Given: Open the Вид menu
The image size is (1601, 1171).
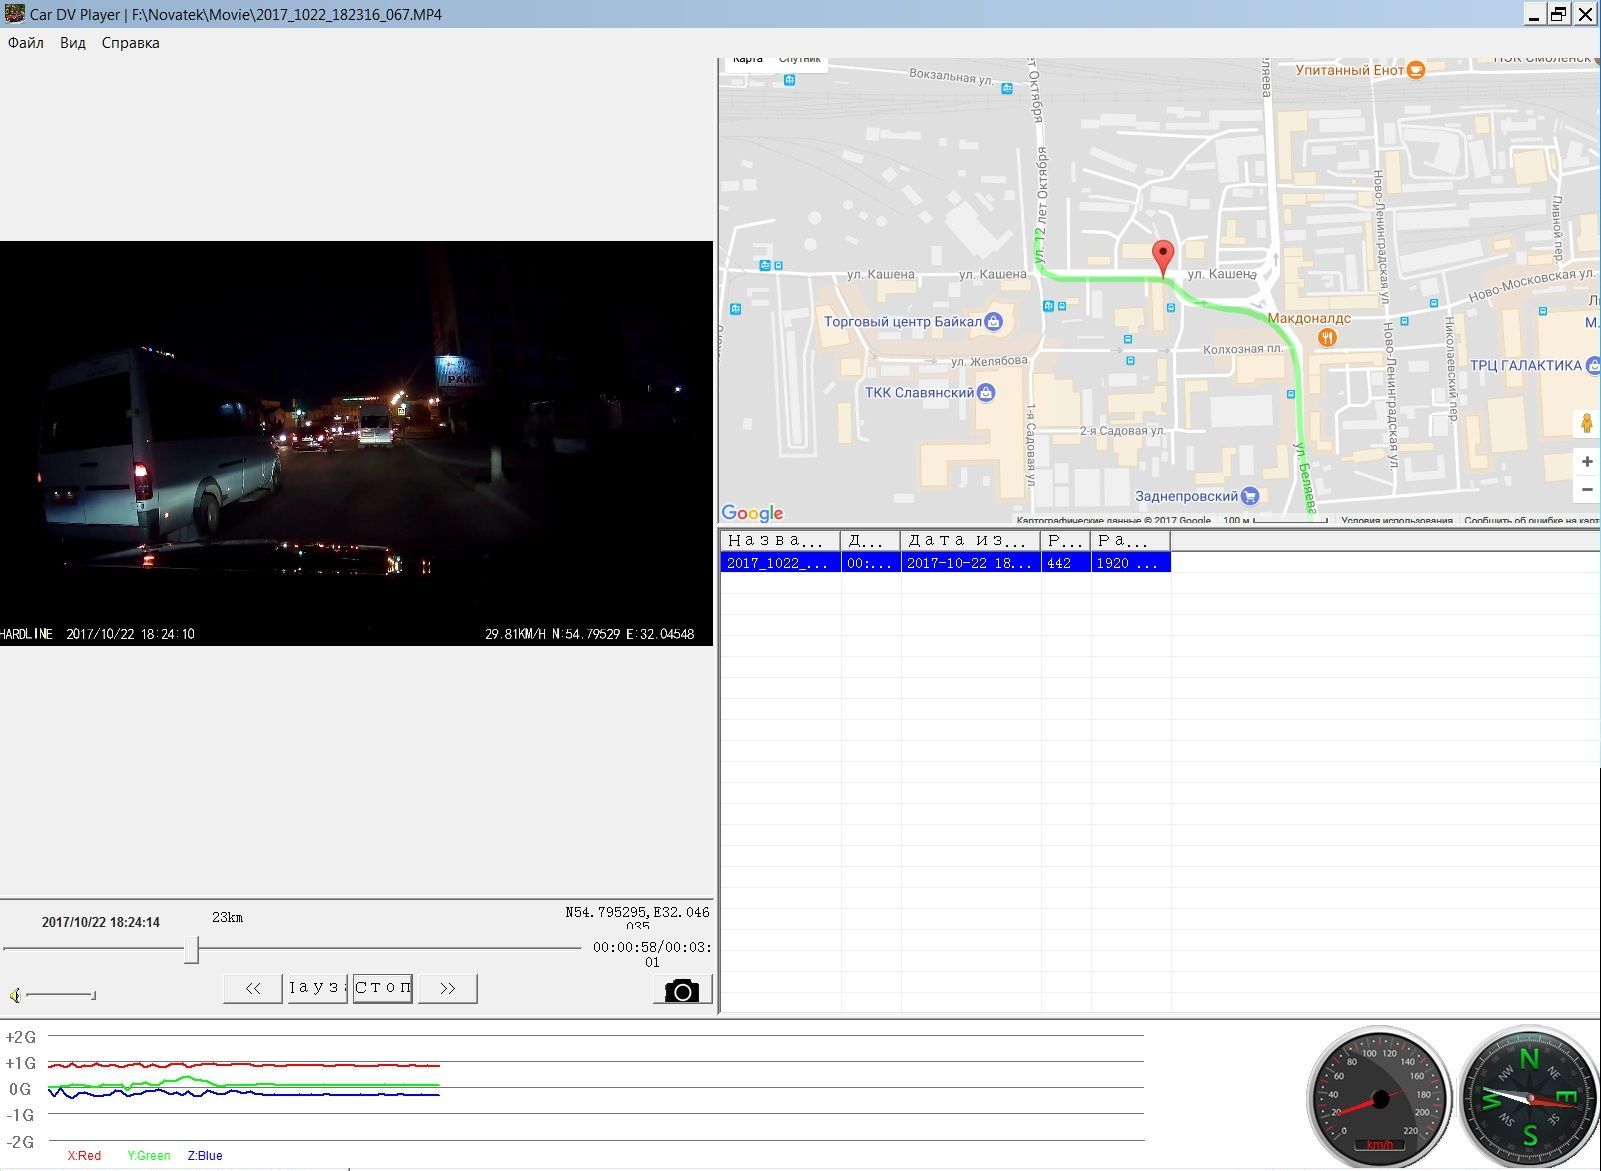Looking at the screenshot, I should click(73, 43).
